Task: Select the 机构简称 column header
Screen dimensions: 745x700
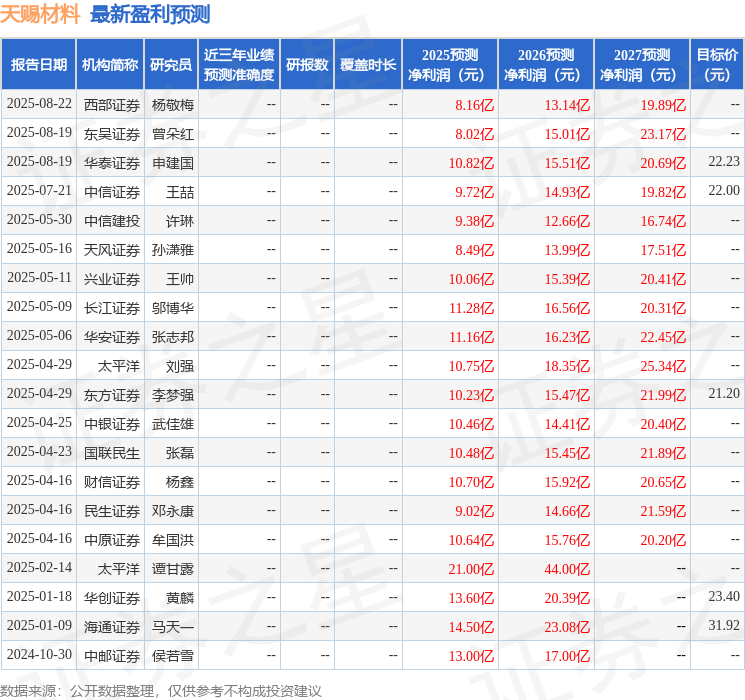Action: pos(110,65)
